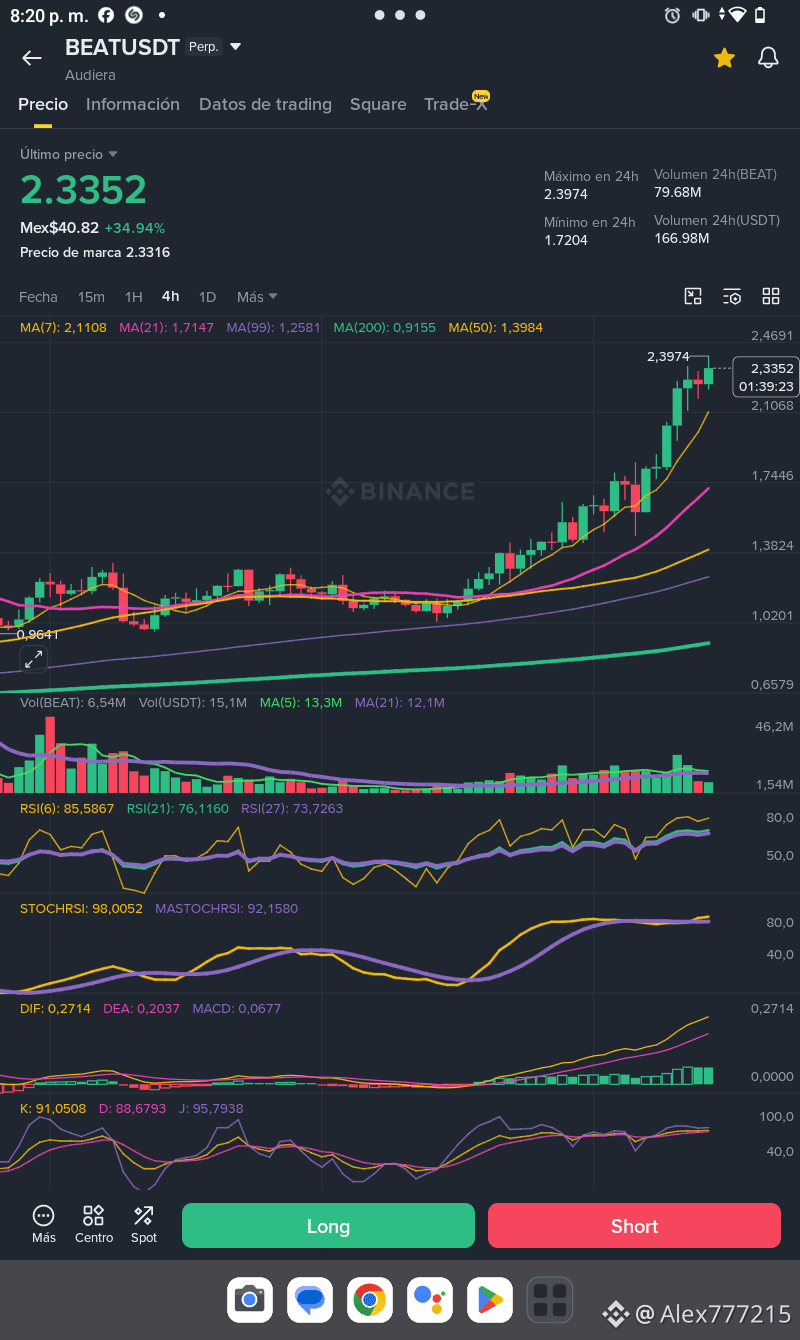Open the app drawer grid icon
Viewport: 800px width, 1340px height.
click(550, 1300)
